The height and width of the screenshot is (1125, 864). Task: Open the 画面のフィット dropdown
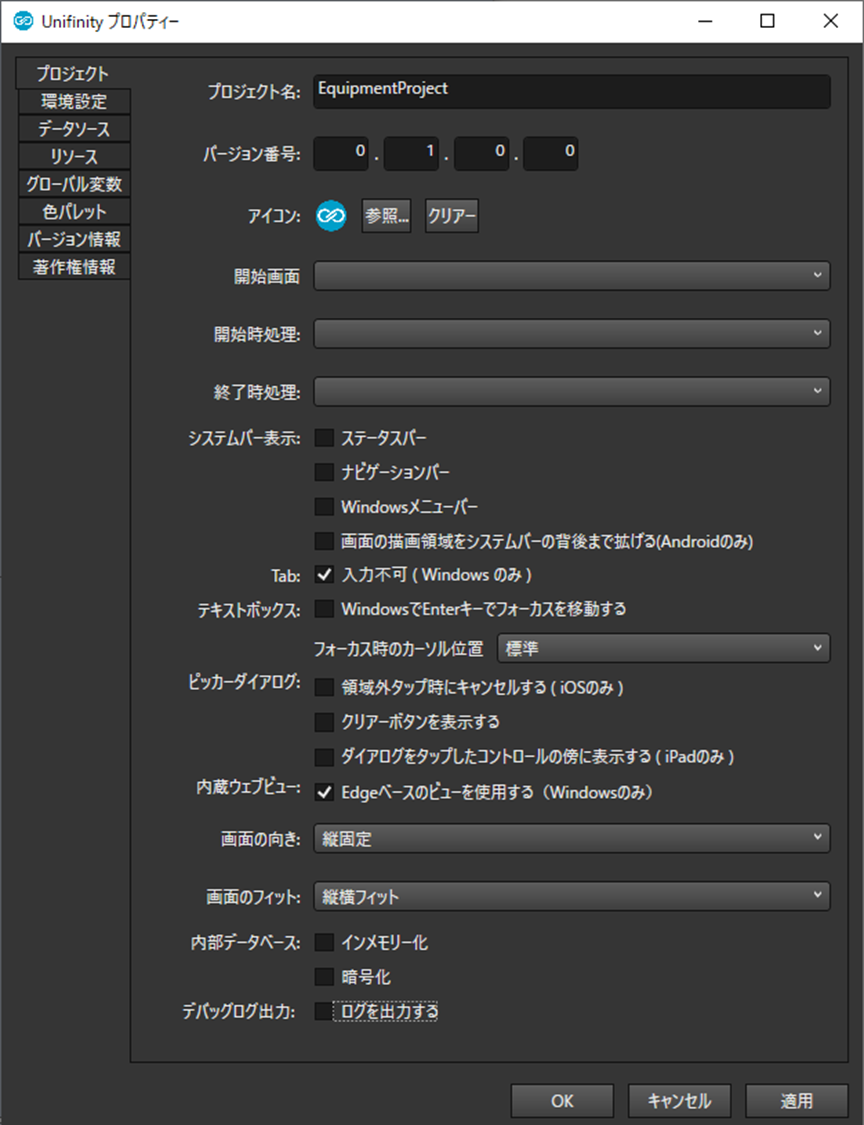[571, 896]
